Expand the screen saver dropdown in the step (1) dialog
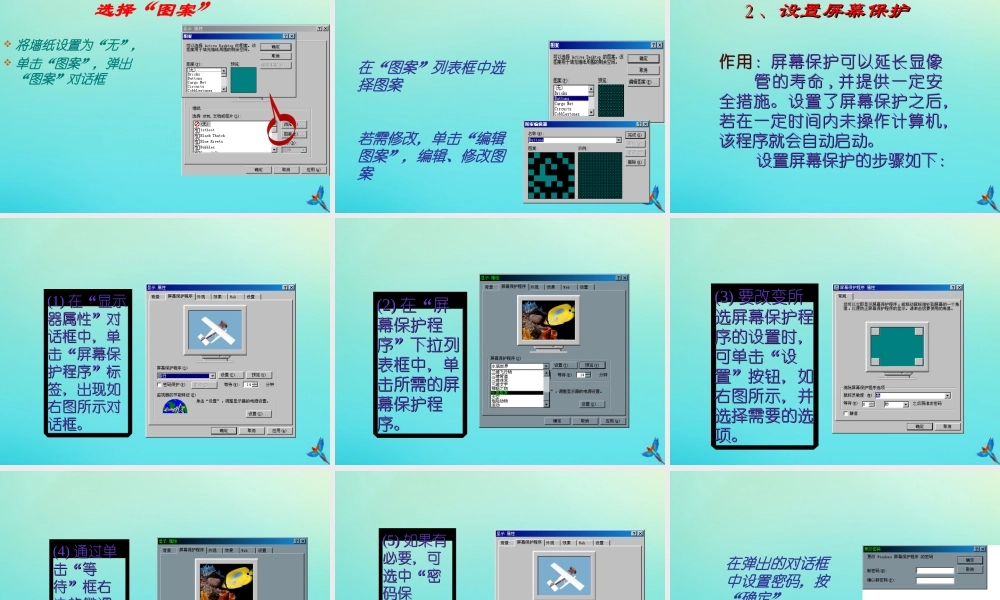Viewport: 1000px width, 600px height. tap(212, 376)
